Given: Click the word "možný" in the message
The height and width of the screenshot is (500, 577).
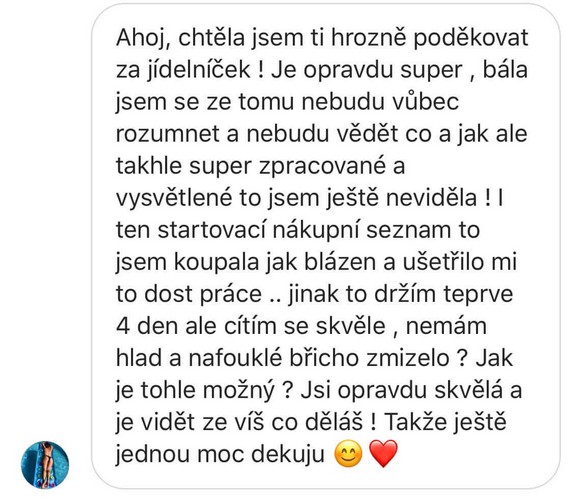Looking at the screenshot, I should click(x=239, y=391).
